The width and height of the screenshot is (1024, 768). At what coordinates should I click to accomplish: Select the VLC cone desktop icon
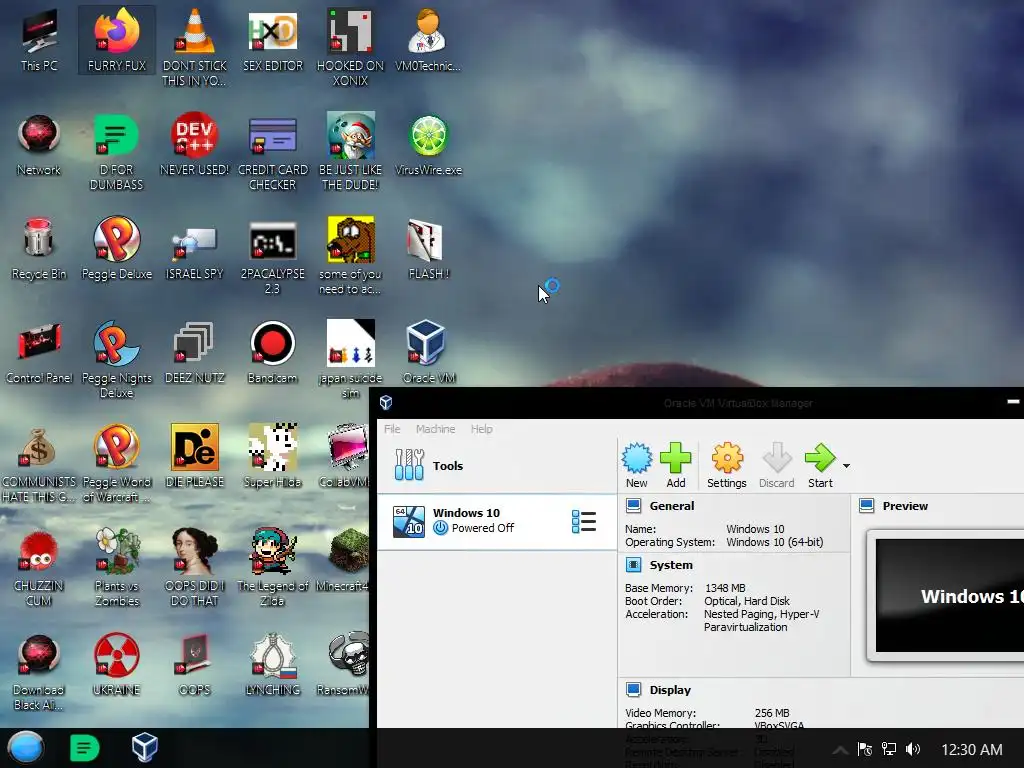click(x=195, y=47)
